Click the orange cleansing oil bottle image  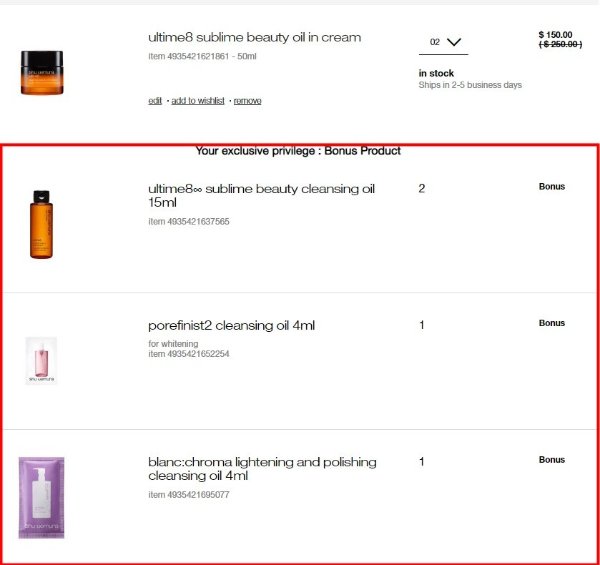coord(40,225)
